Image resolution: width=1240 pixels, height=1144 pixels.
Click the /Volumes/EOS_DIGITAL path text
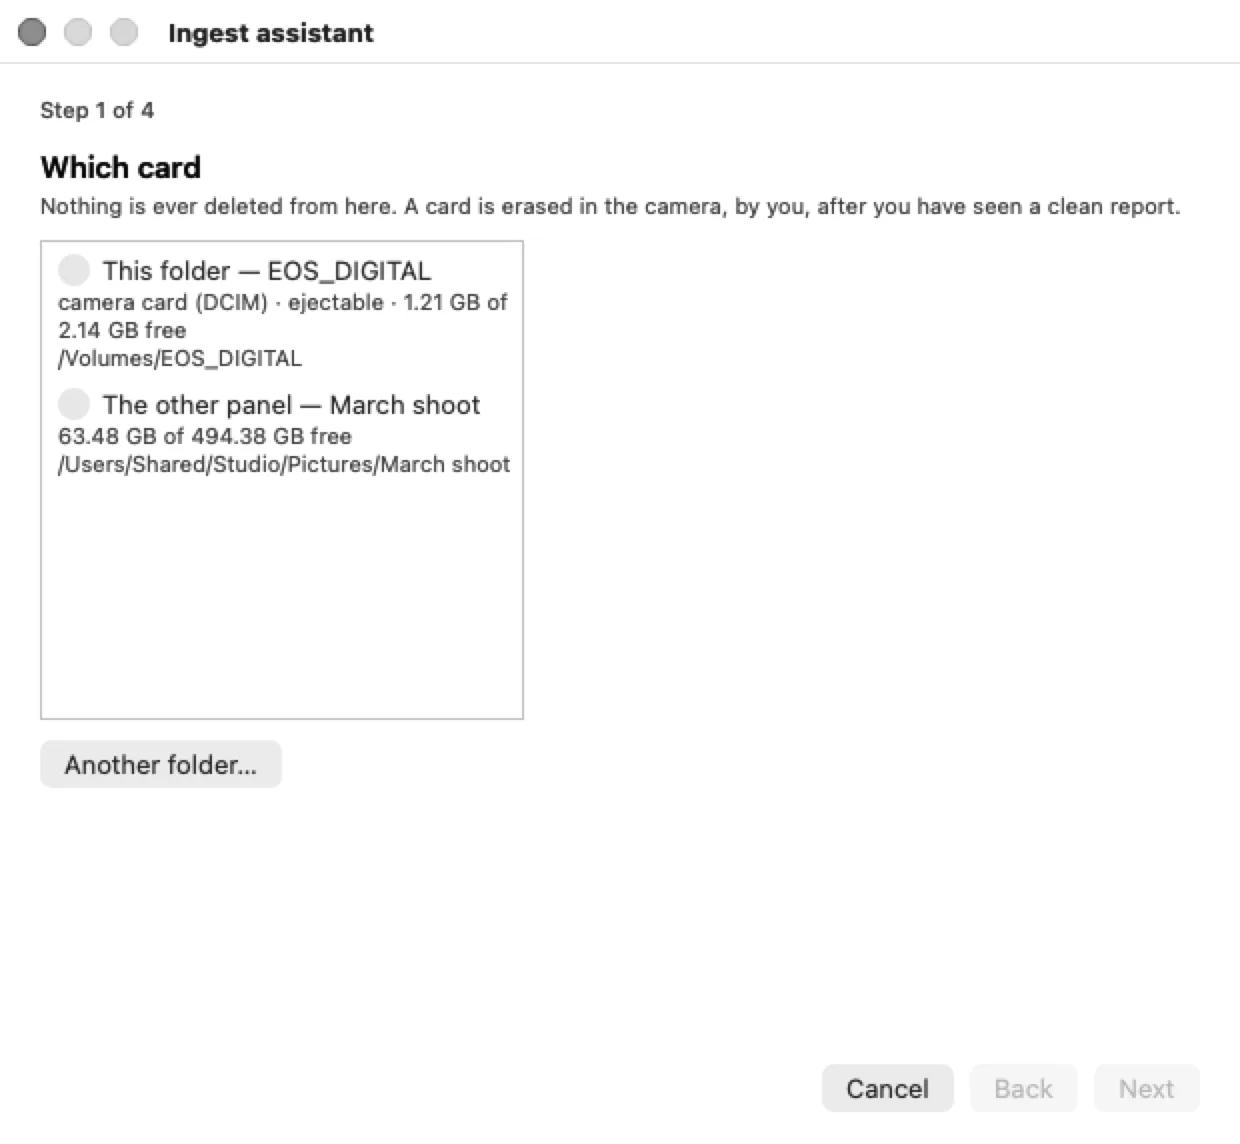[x=180, y=358]
